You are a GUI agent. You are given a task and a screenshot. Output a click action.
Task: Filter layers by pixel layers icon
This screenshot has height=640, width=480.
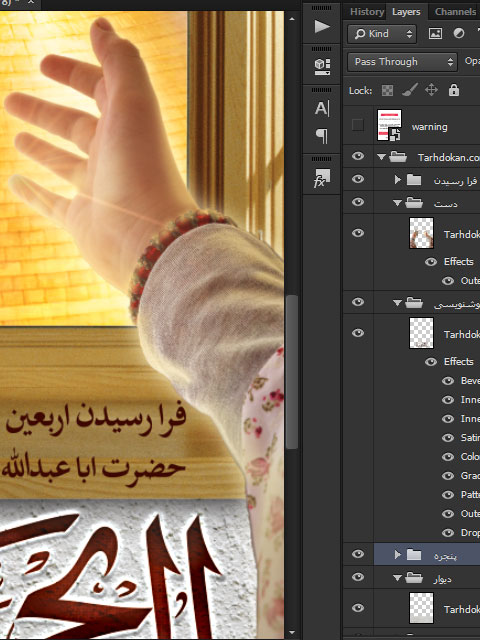tap(435, 33)
